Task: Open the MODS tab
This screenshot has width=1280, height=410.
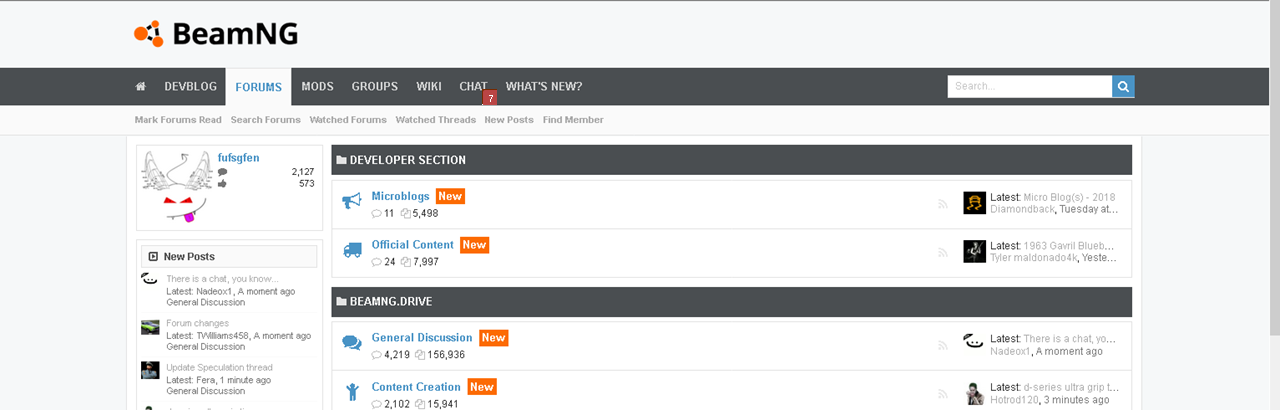Action: [x=317, y=87]
